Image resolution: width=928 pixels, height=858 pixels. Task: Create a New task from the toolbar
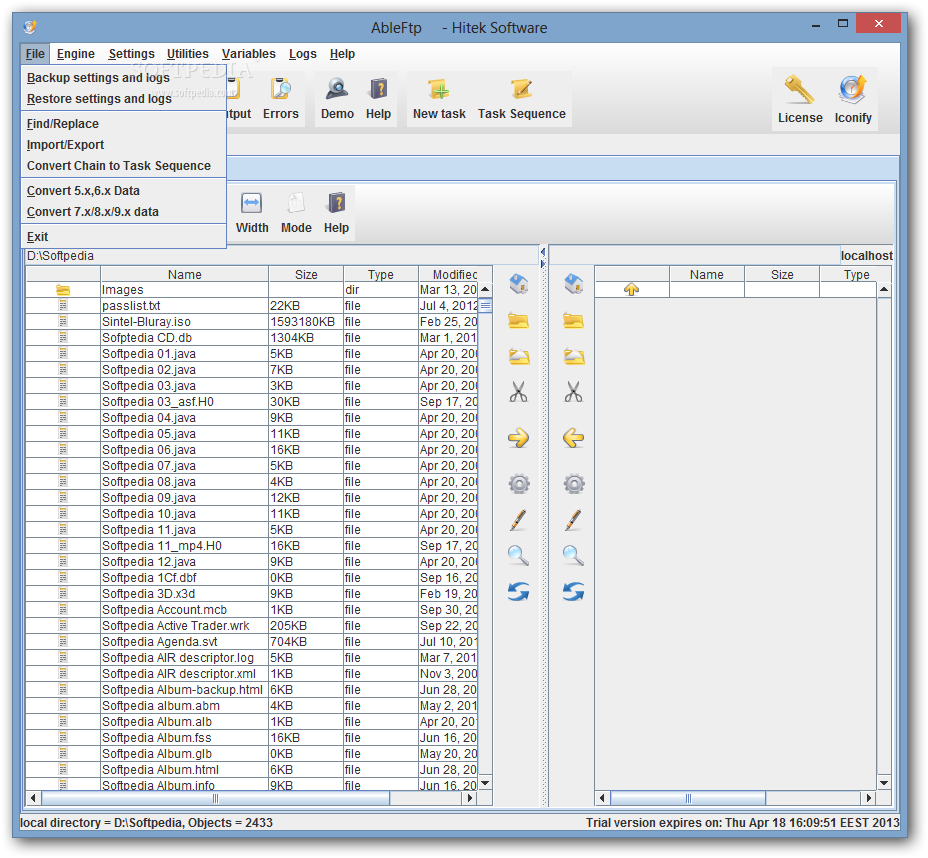[439, 99]
